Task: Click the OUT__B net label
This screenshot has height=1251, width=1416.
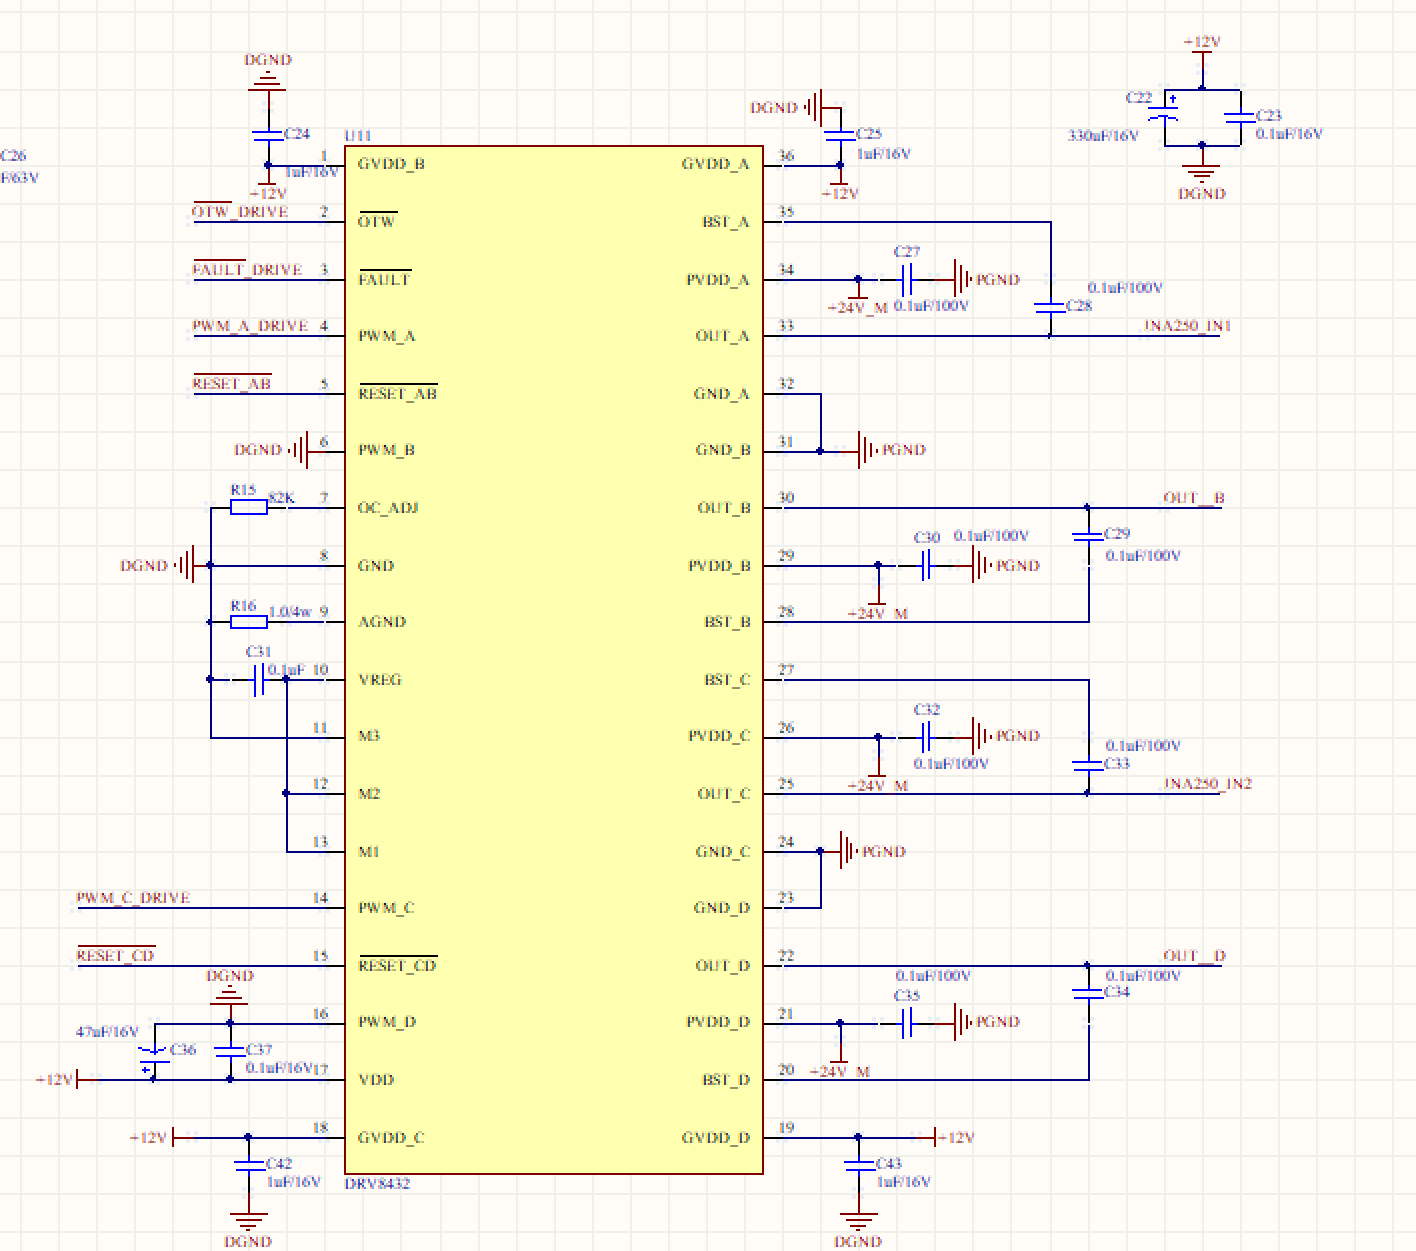Action: tap(1194, 498)
